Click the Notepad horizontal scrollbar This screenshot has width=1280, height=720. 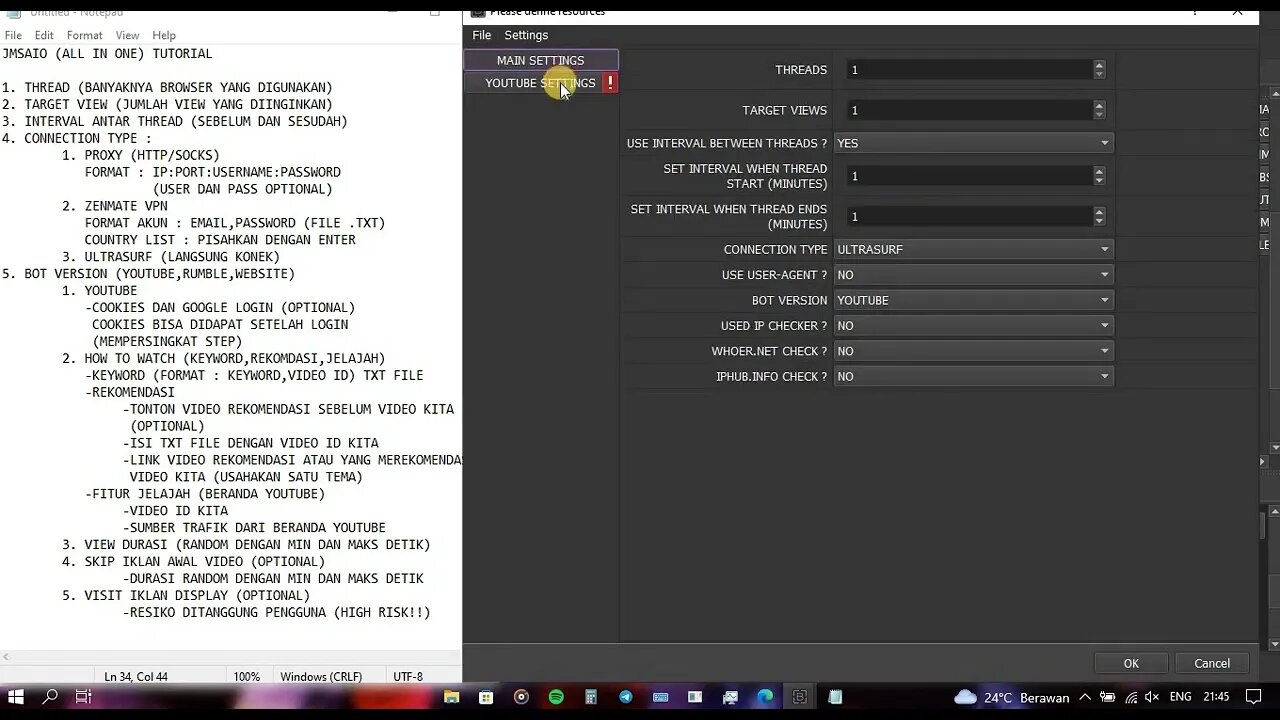[x=231, y=657]
